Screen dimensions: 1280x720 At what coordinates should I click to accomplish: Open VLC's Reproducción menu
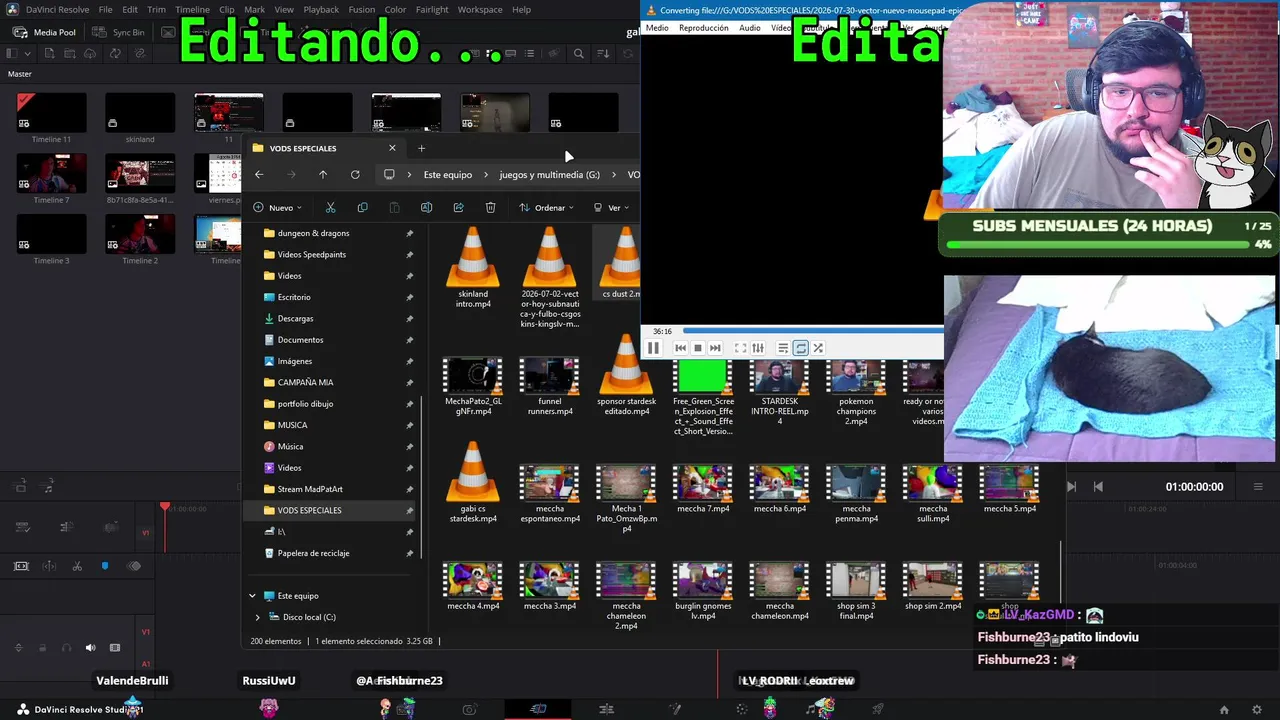click(x=704, y=28)
